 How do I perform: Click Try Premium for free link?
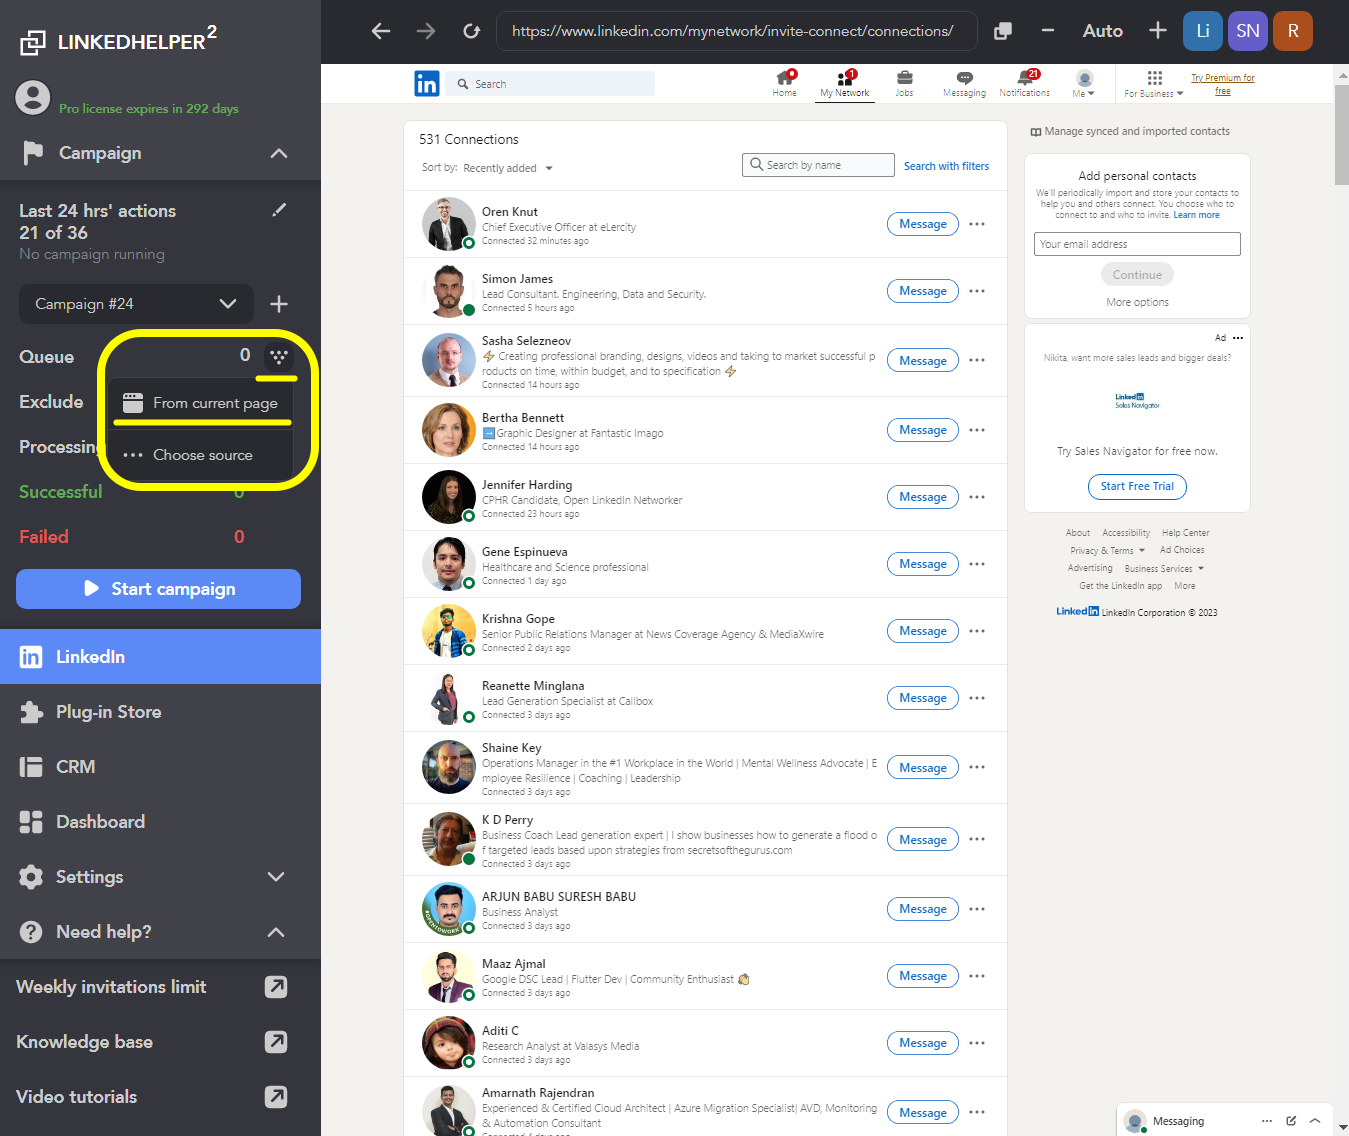click(1222, 84)
